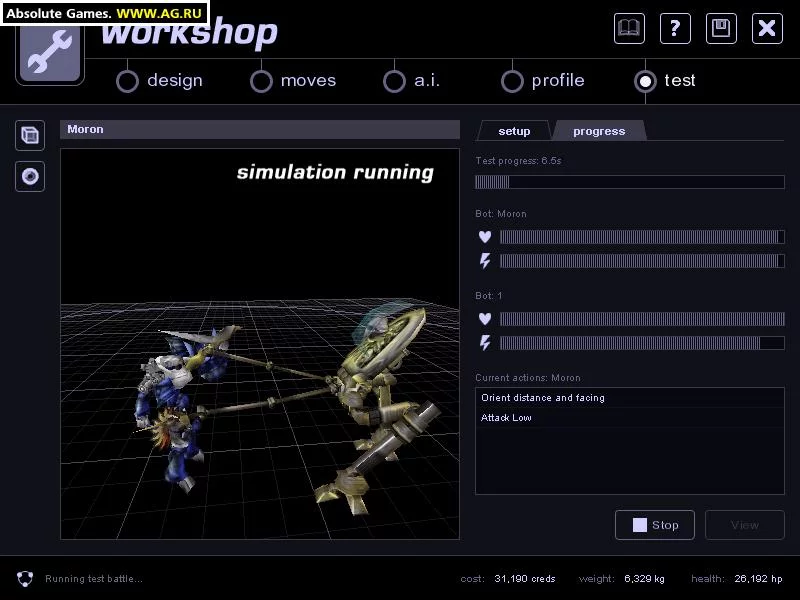Click the wrench workshop icon
Screen dimensions: 800x600
50,55
